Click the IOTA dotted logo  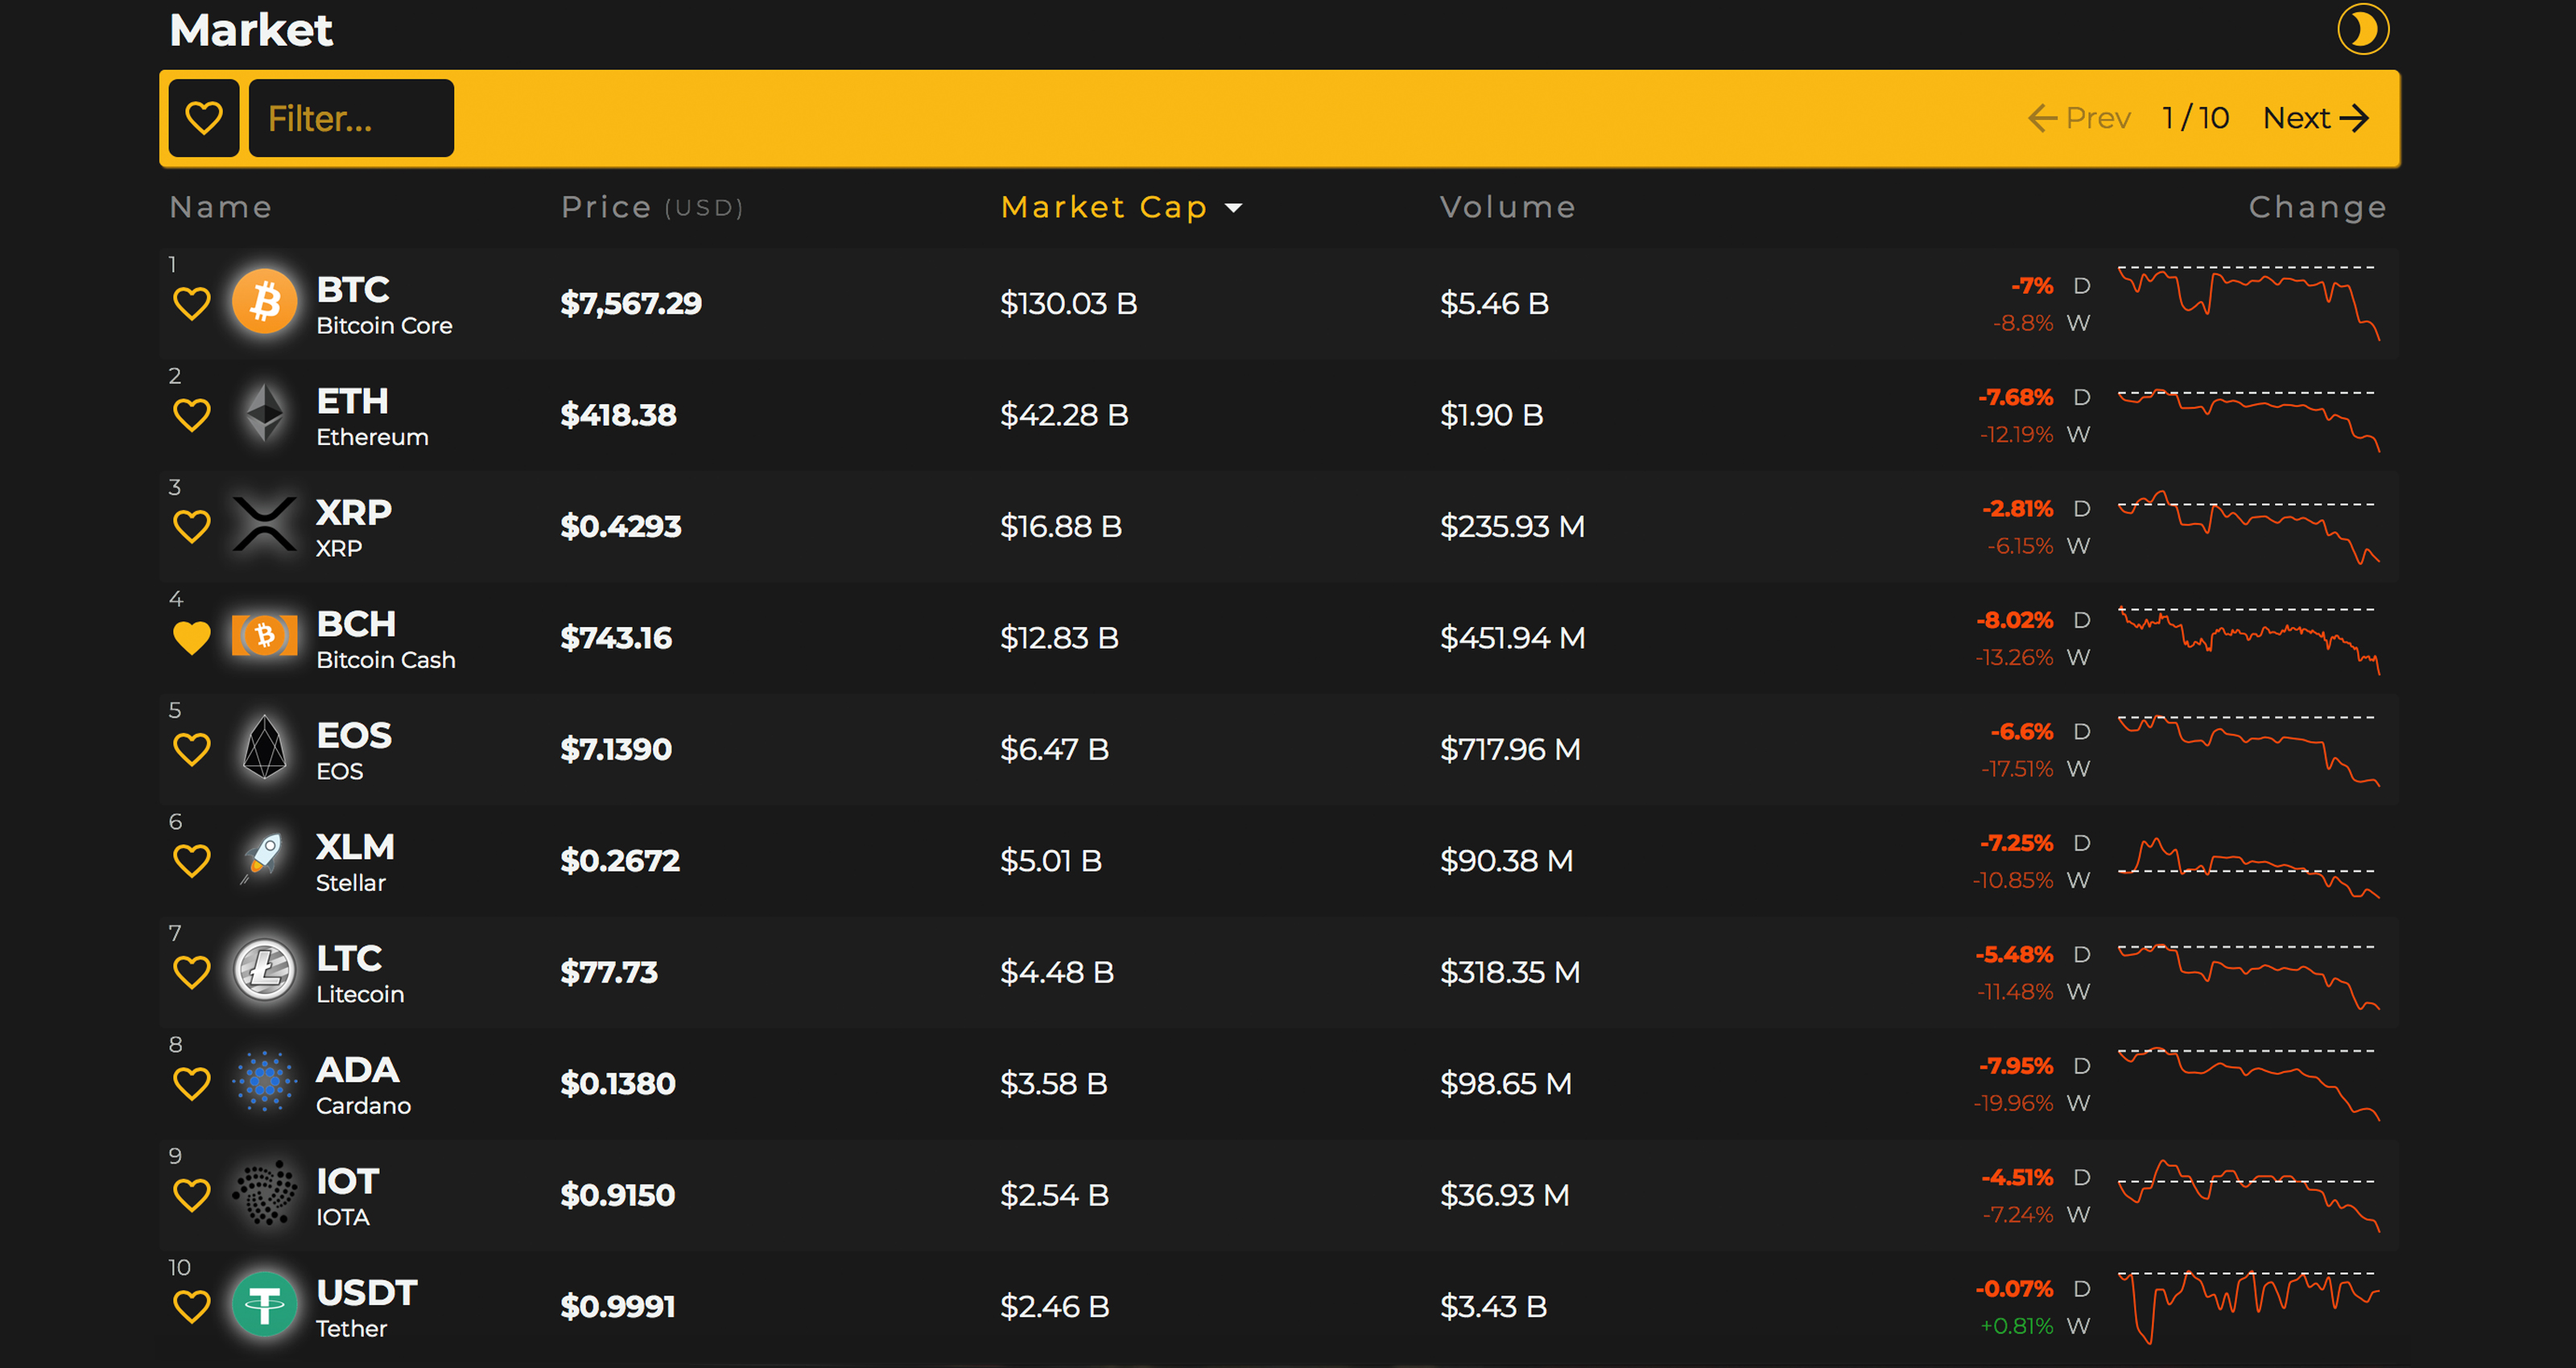(x=265, y=1192)
